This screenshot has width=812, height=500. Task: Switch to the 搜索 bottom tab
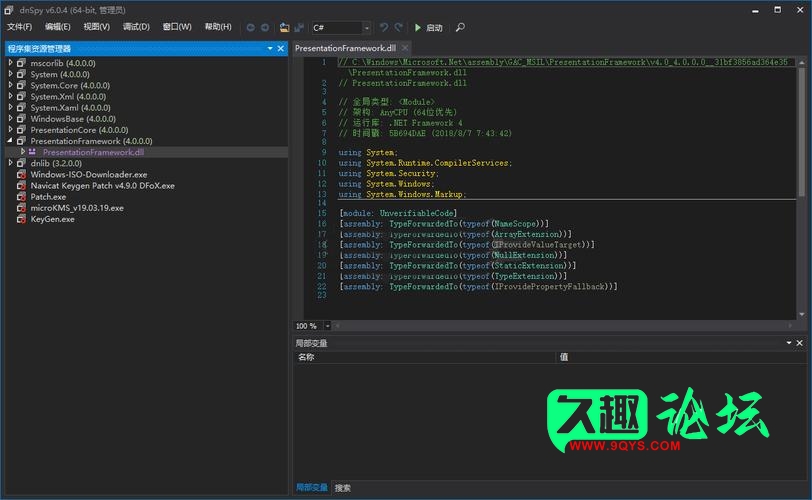(342, 488)
